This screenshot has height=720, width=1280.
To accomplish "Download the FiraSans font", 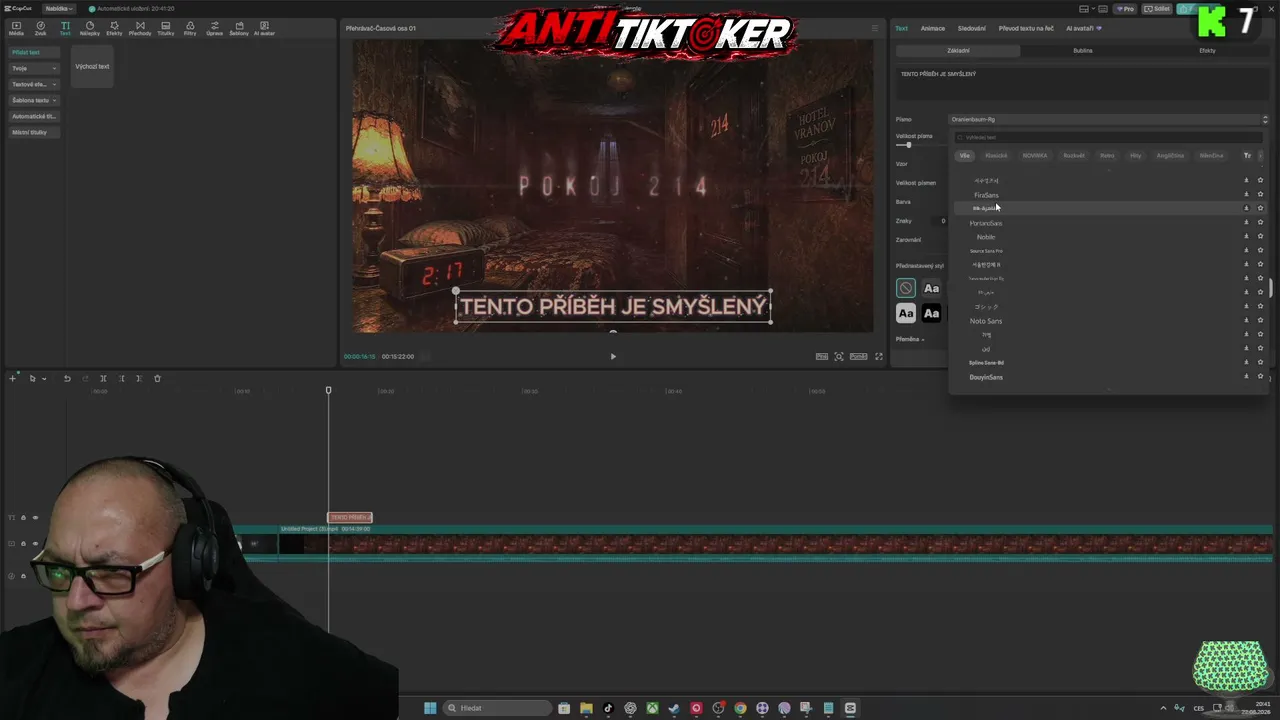I will (1246, 194).
